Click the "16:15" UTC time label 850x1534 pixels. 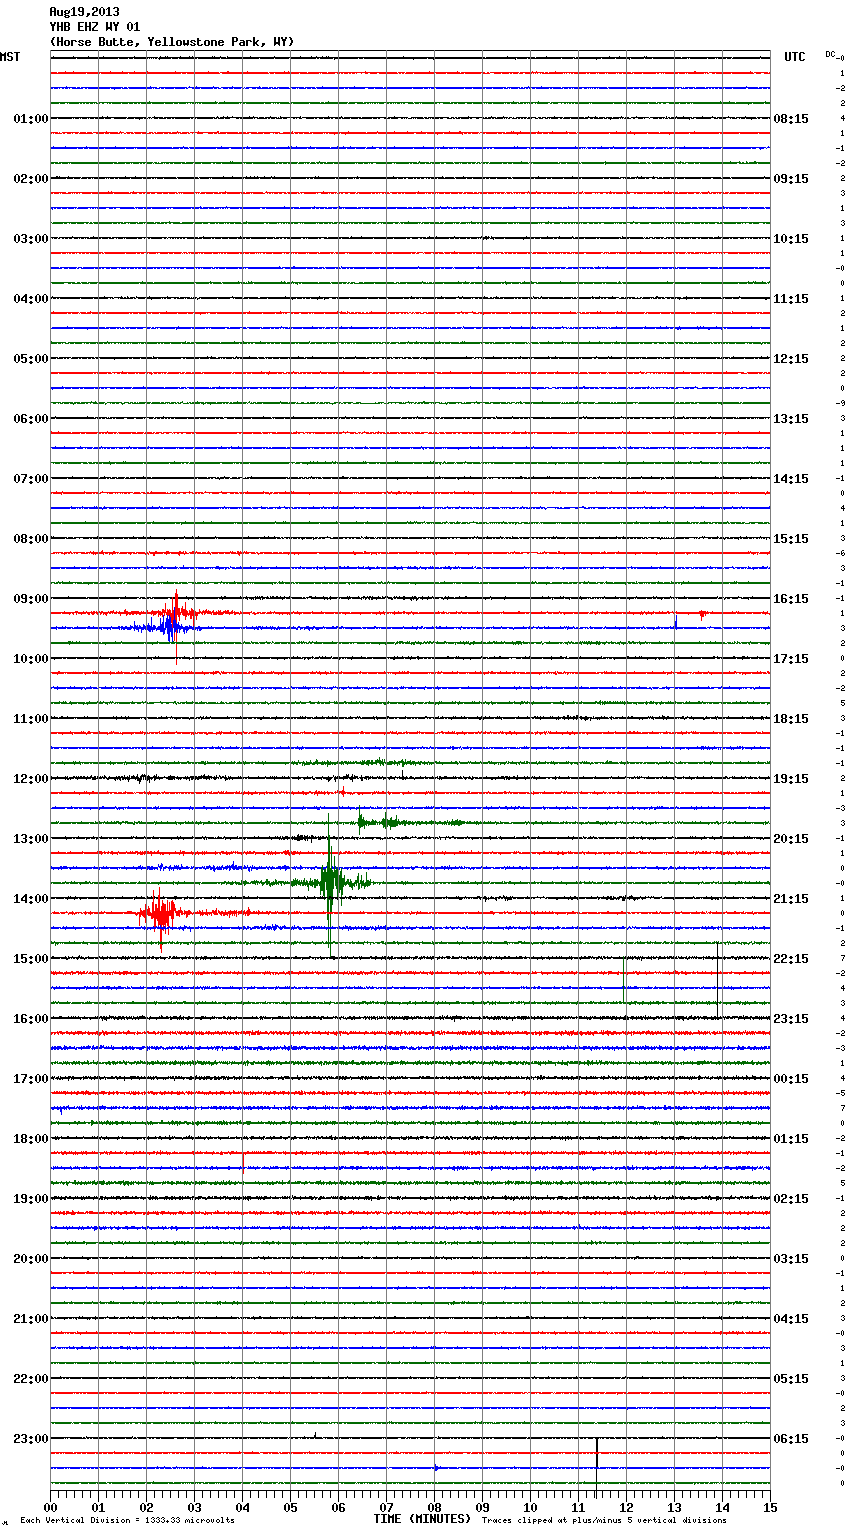(x=791, y=599)
